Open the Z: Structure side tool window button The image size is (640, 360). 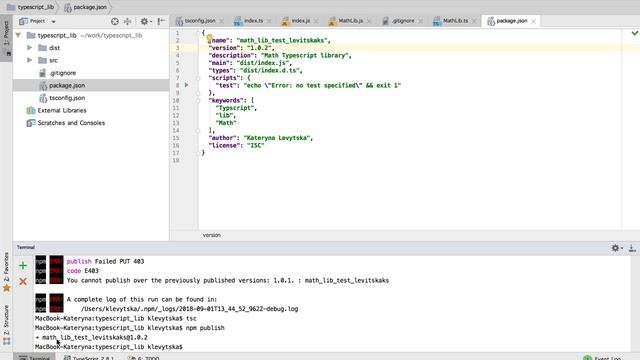click(6, 324)
